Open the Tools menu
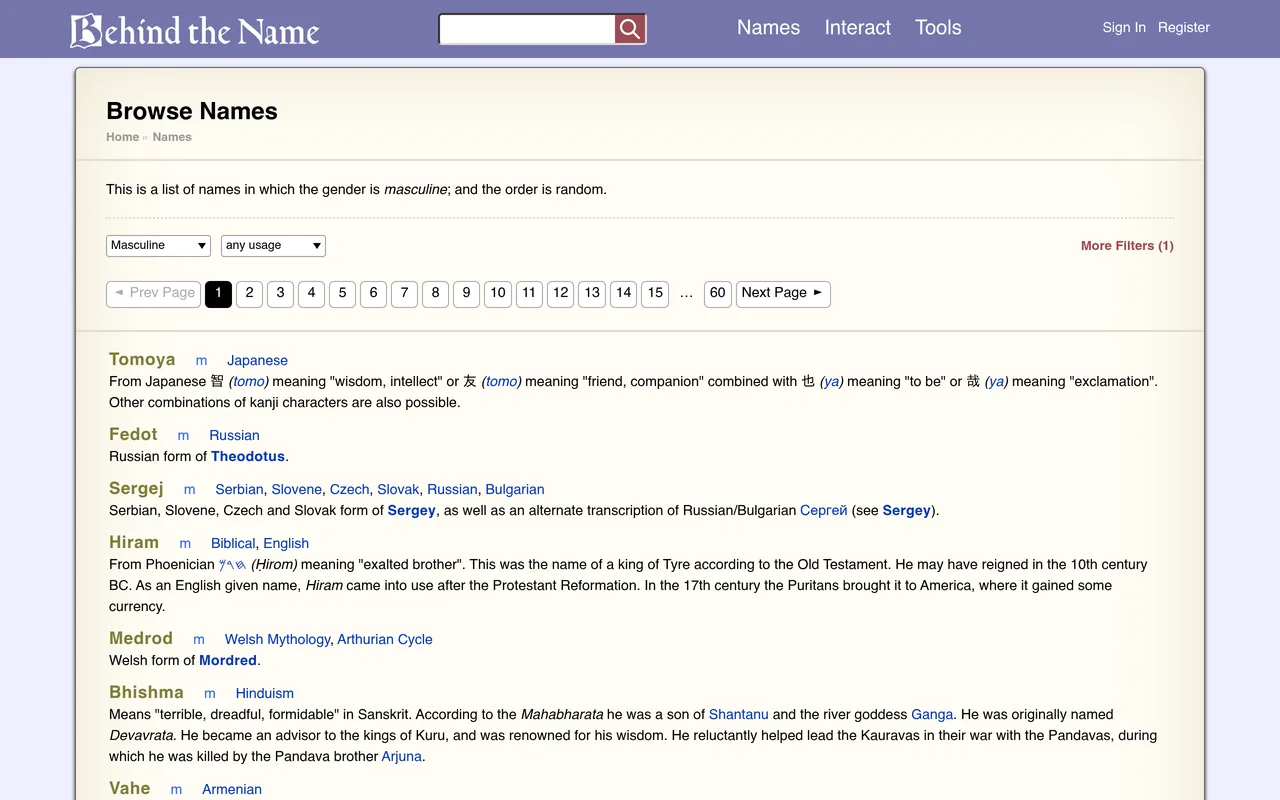This screenshot has width=1280, height=800. coord(938,28)
